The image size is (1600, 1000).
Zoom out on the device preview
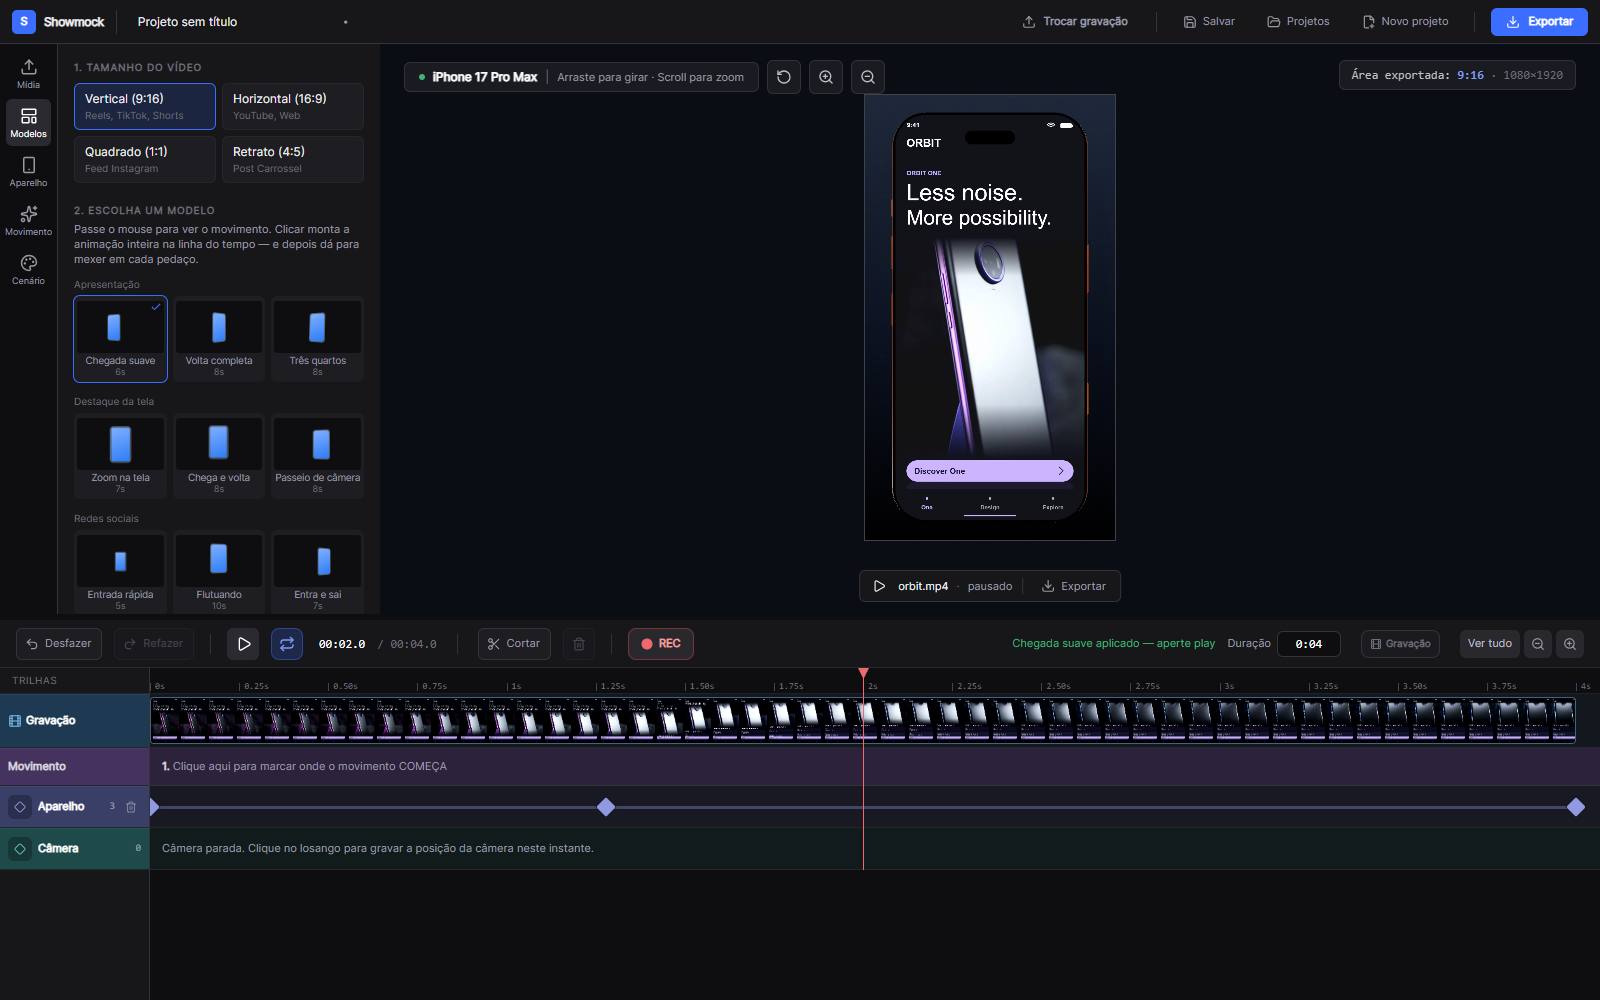pyautogui.click(x=868, y=77)
